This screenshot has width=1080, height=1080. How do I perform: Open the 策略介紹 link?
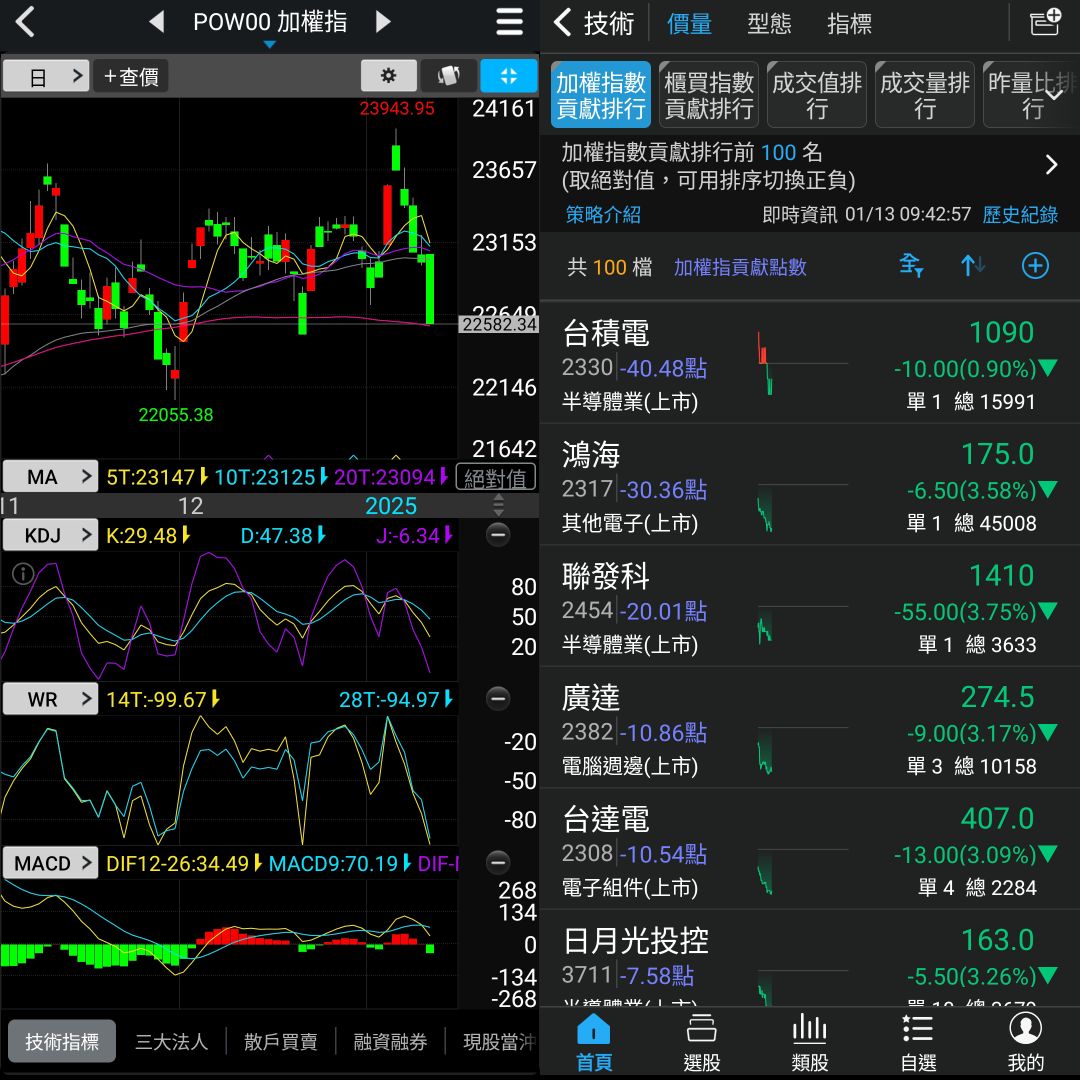(603, 214)
